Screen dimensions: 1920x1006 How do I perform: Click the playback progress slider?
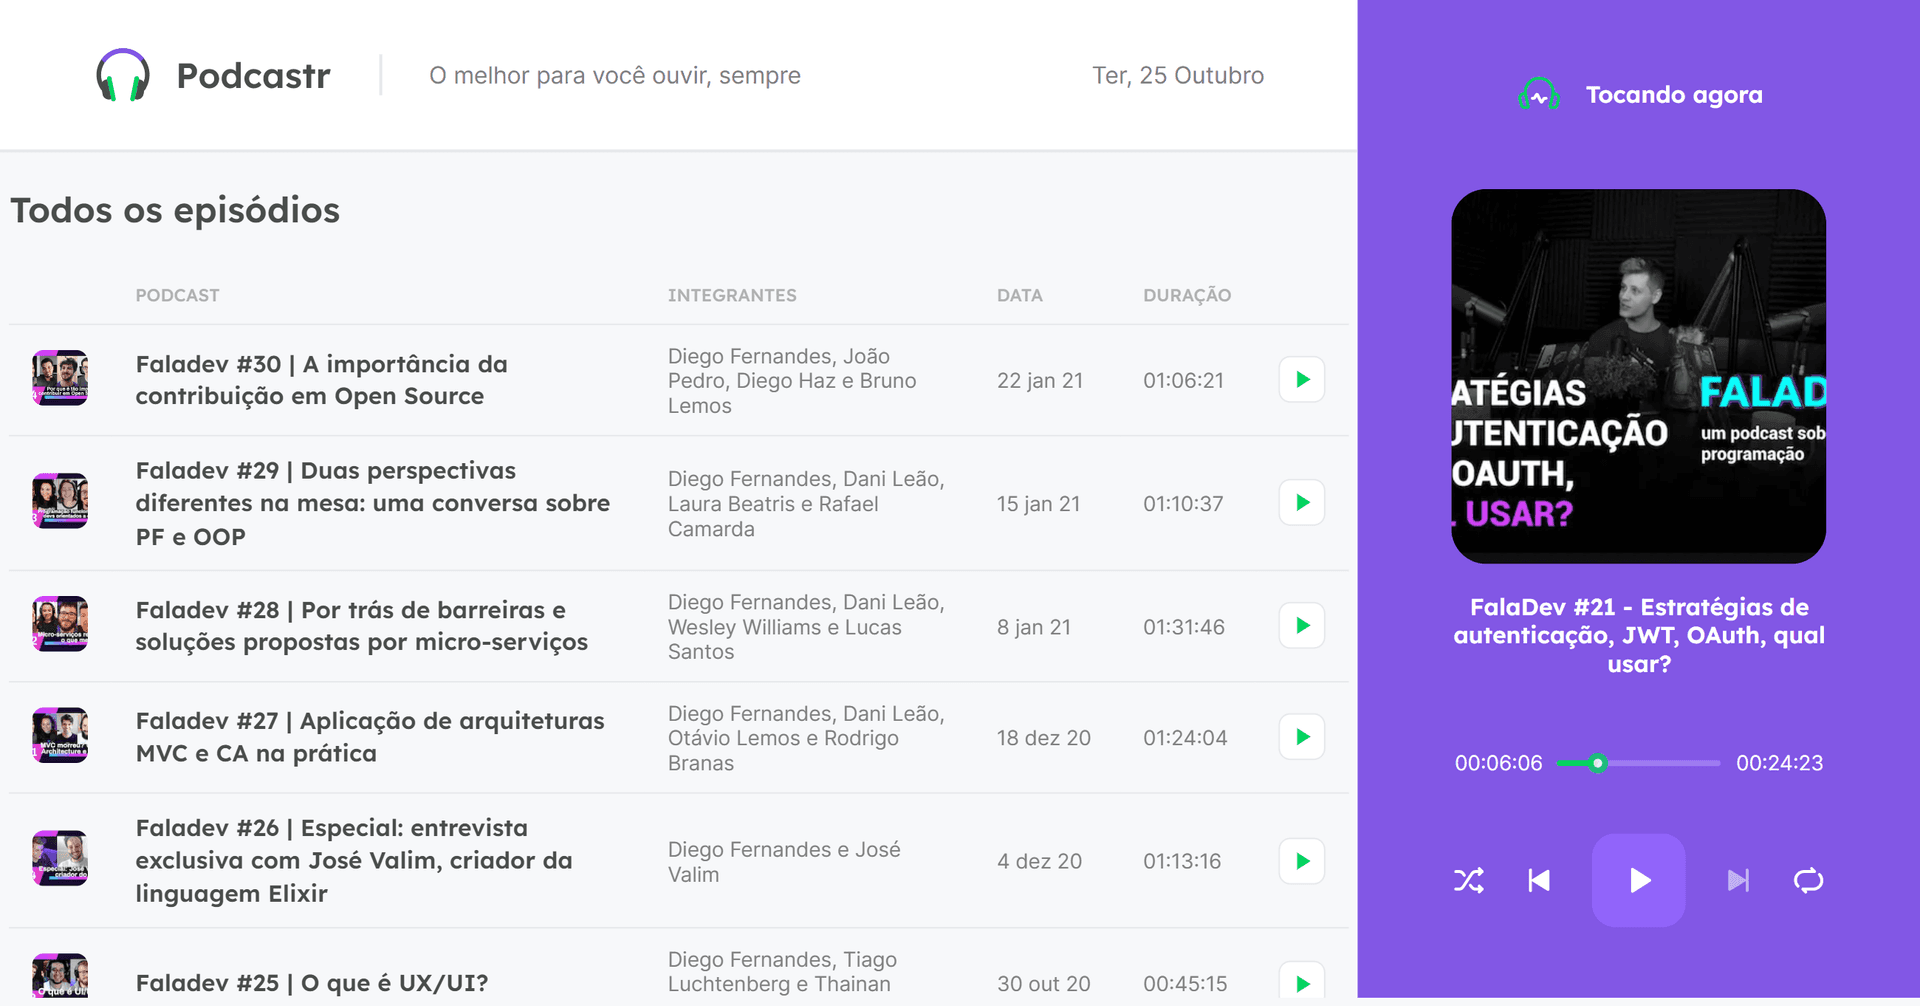pos(1639,763)
